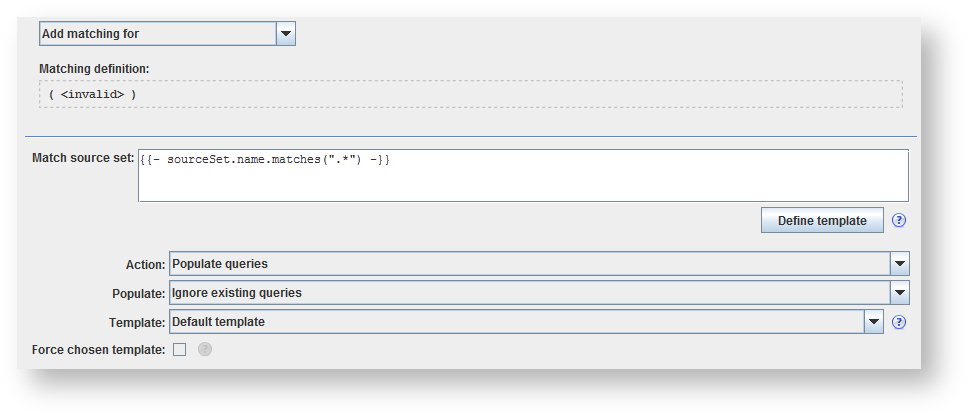Click the arrow button on the Populate dropdown
The width and height of the screenshot is (969, 417).
point(900,293)
